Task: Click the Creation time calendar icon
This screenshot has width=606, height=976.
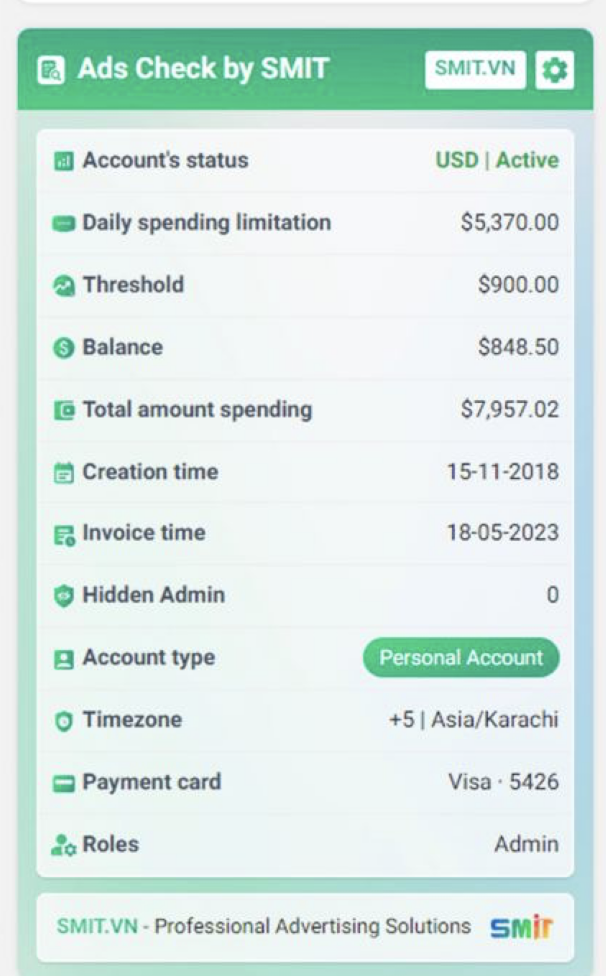Action: pos(64,473)
